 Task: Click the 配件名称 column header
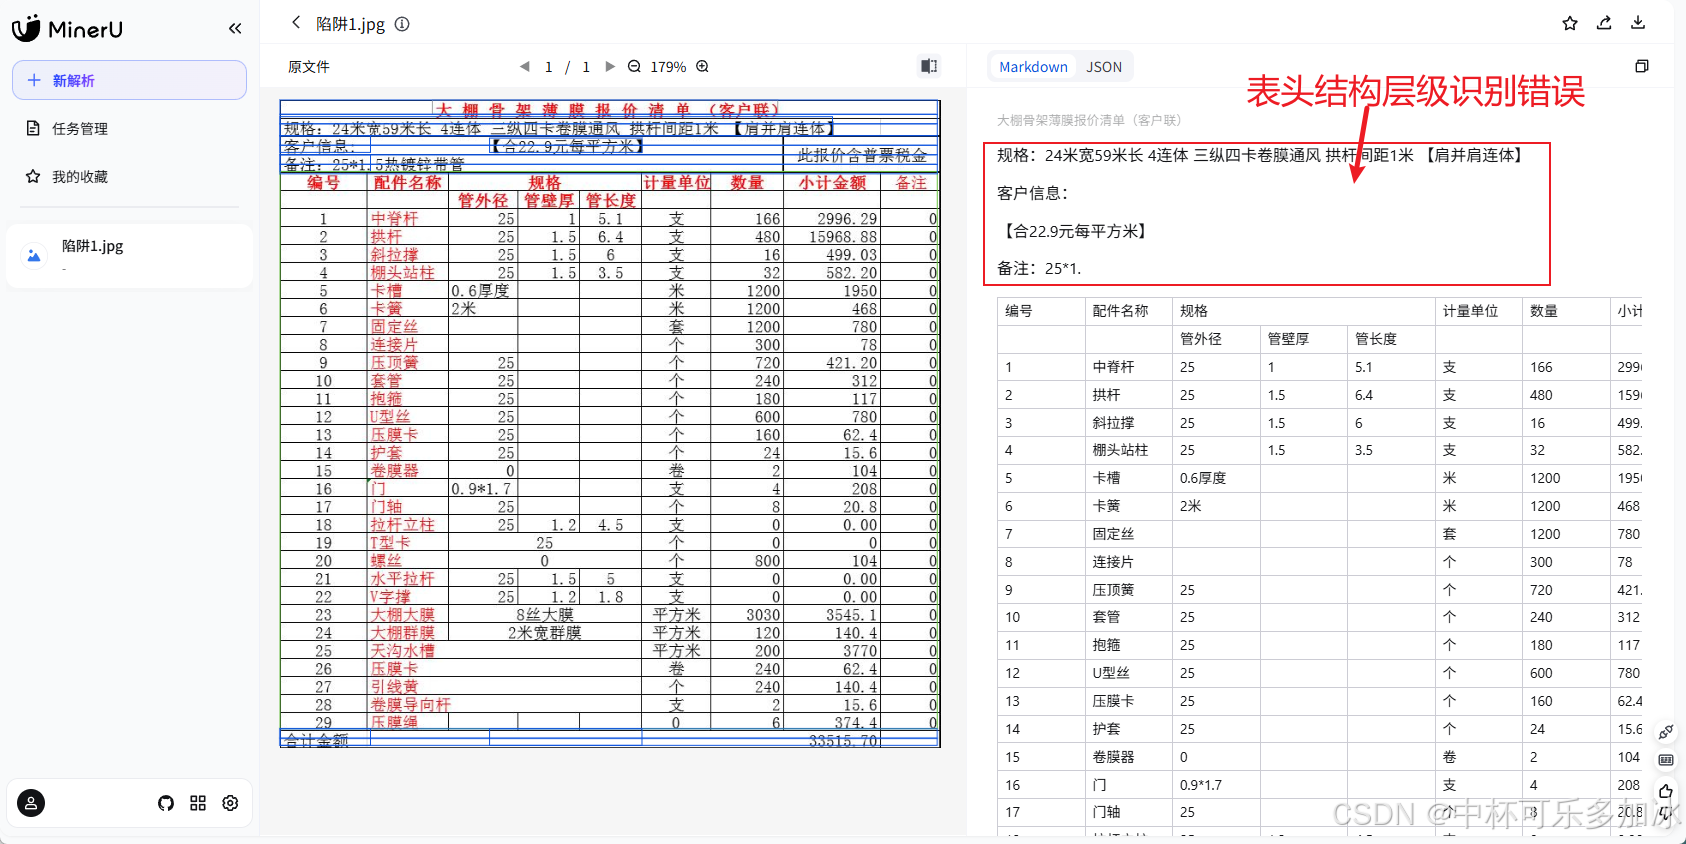[x=1128, y=311]
